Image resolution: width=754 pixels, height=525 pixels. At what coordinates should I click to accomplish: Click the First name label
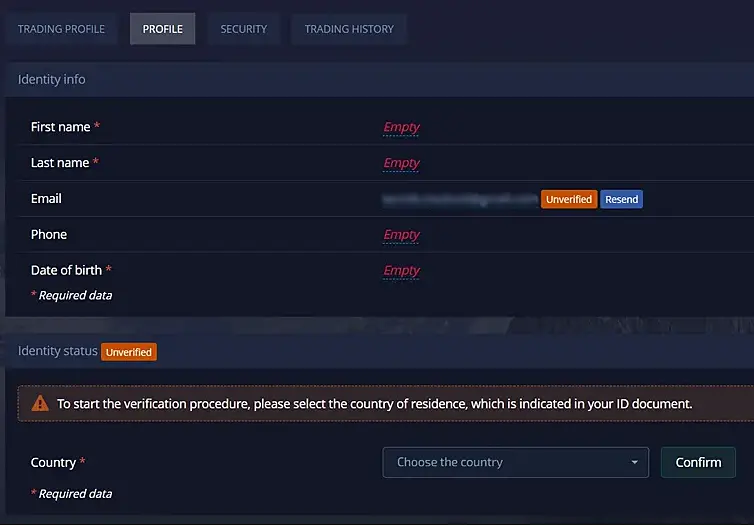click(x=61, y=127)
